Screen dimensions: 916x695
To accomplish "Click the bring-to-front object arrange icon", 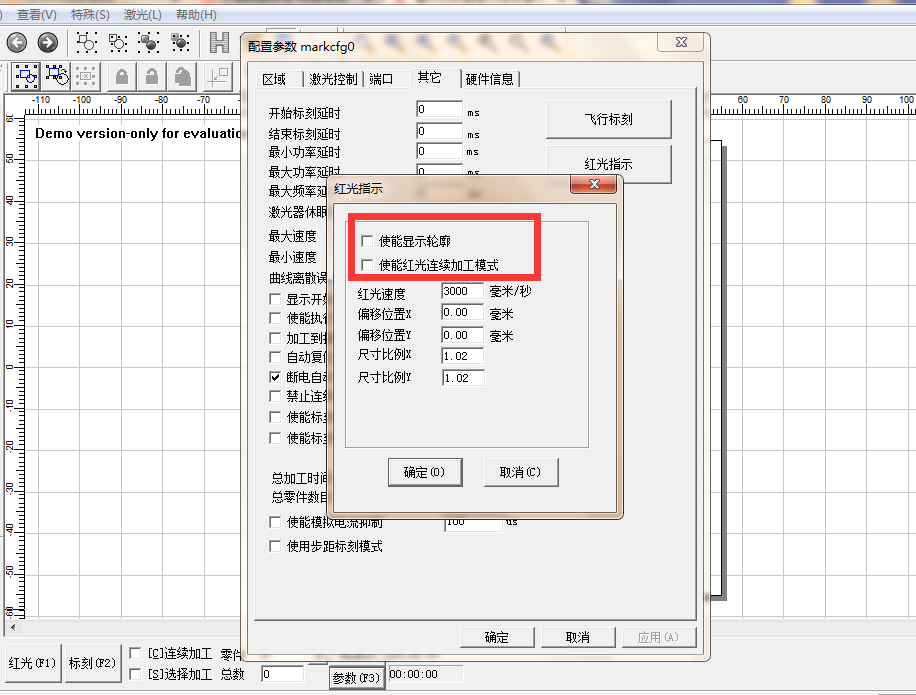I will pos(150,42).
